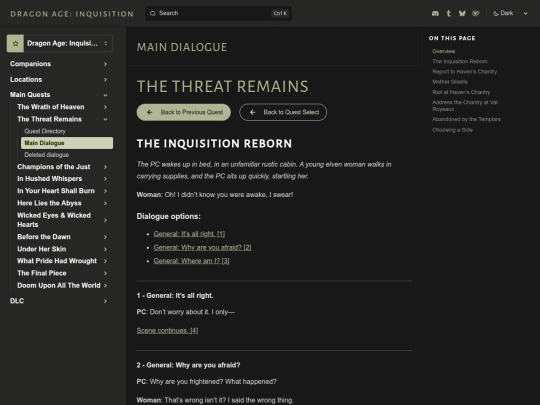Expand Champions of the Just chevron

[105, 167]
